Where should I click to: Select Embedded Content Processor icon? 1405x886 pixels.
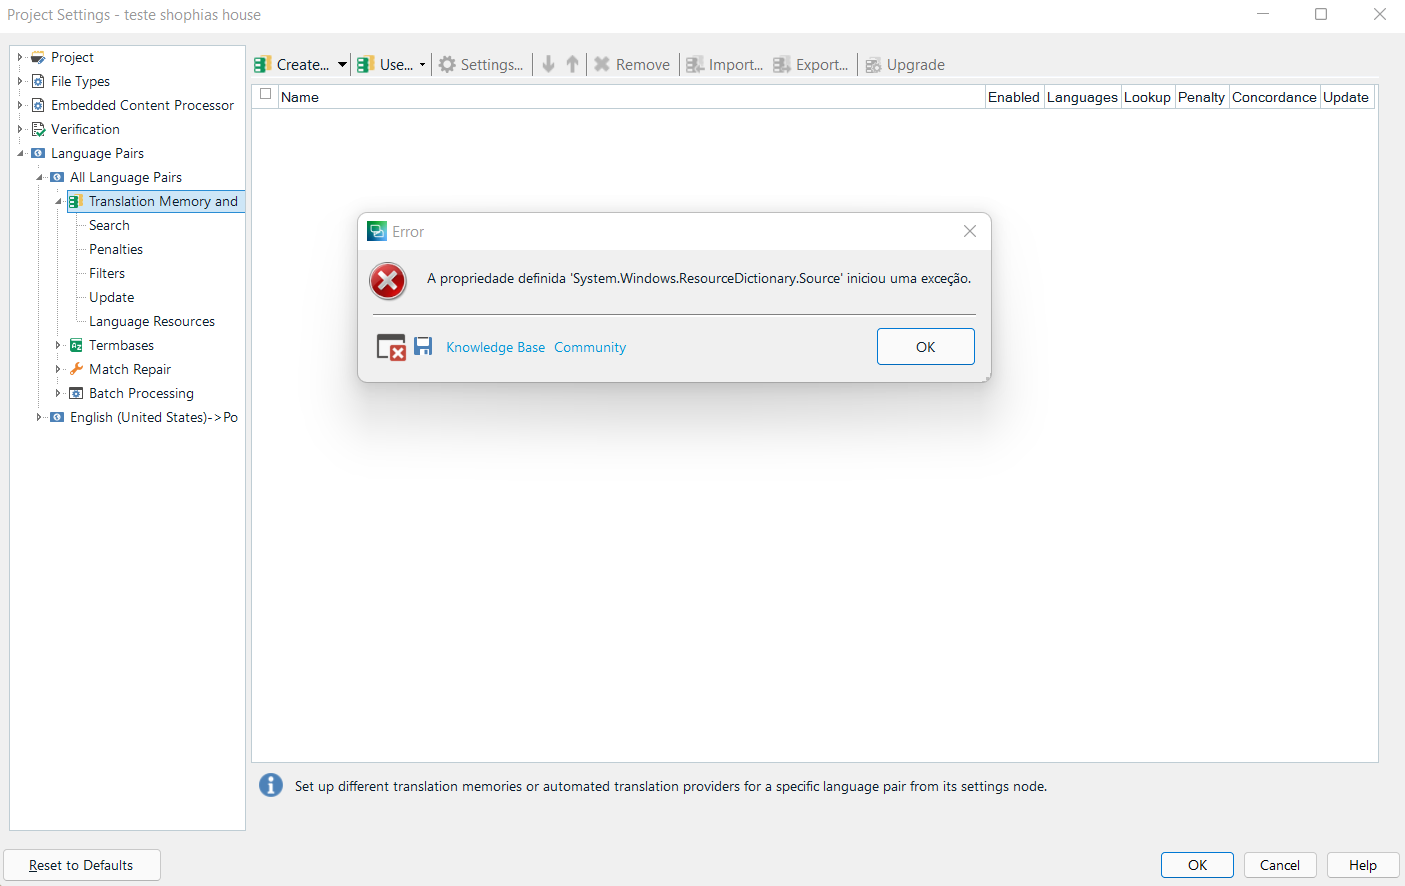38,105
